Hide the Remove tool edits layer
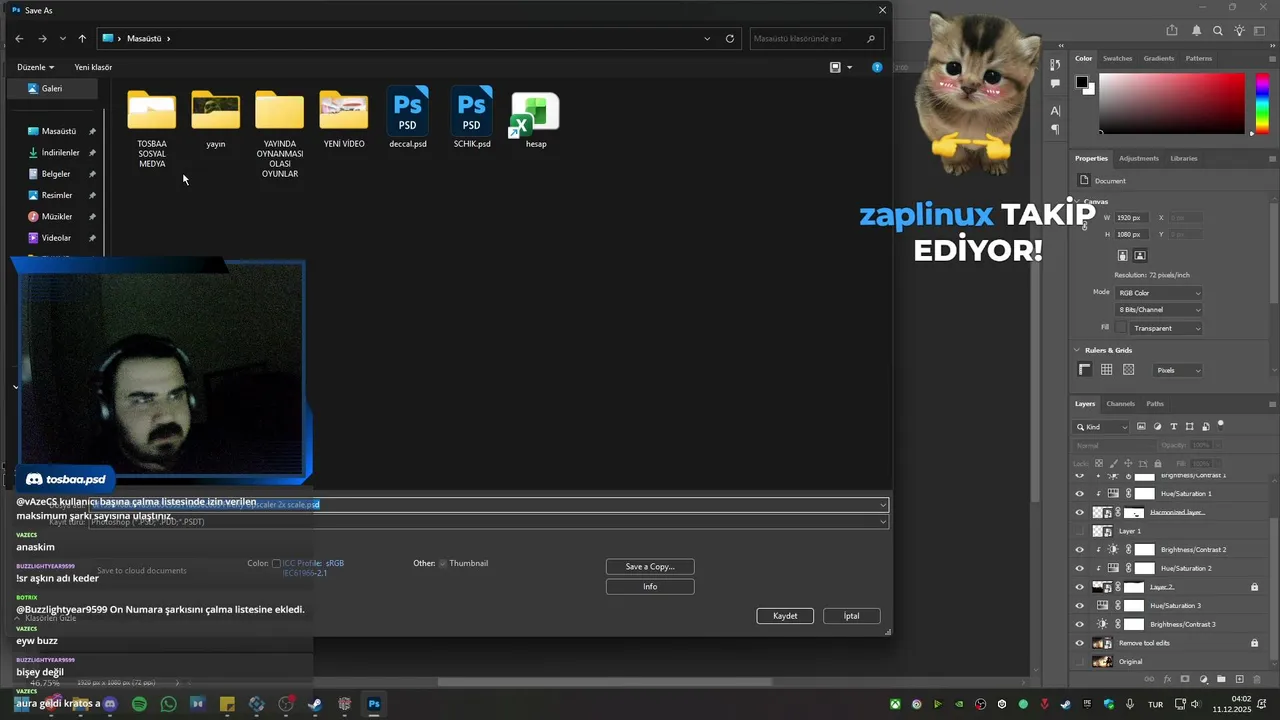Image resolution: width=1280 pixels, height=720 pixels. pyautogui.click(x=1079, y=643)
